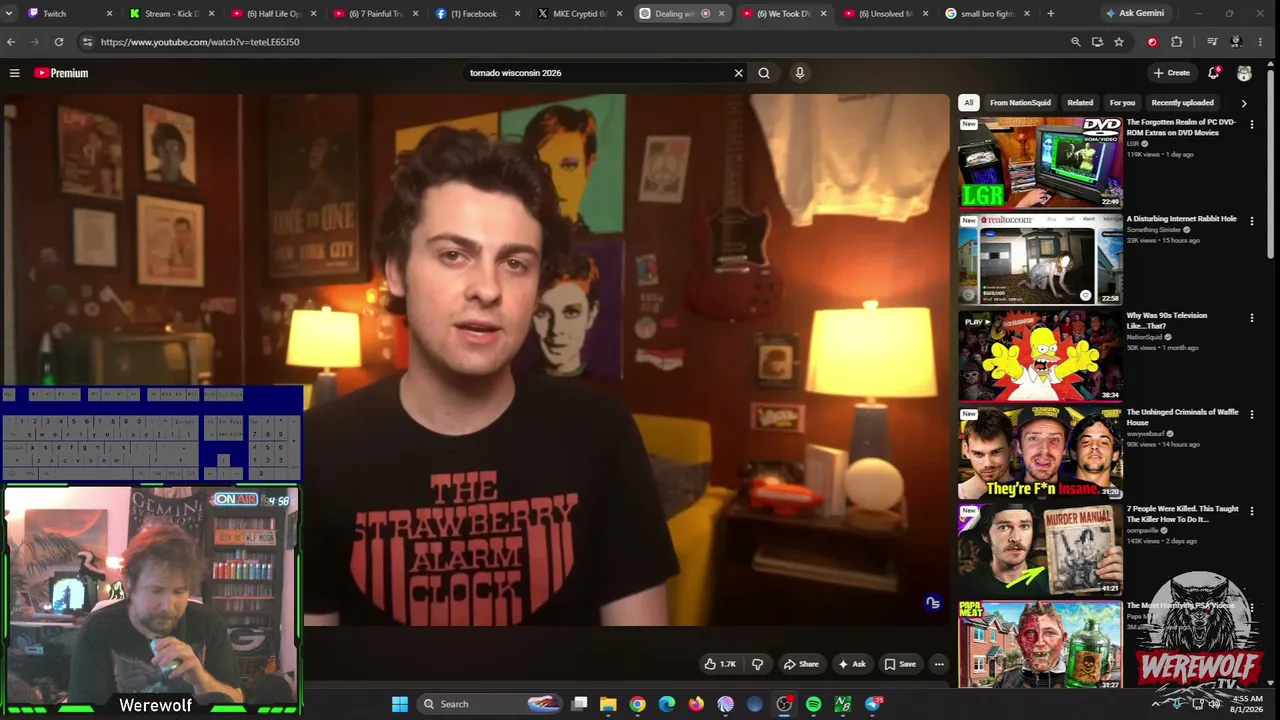Click the YouTube search magnifier button

coord(764,73)
